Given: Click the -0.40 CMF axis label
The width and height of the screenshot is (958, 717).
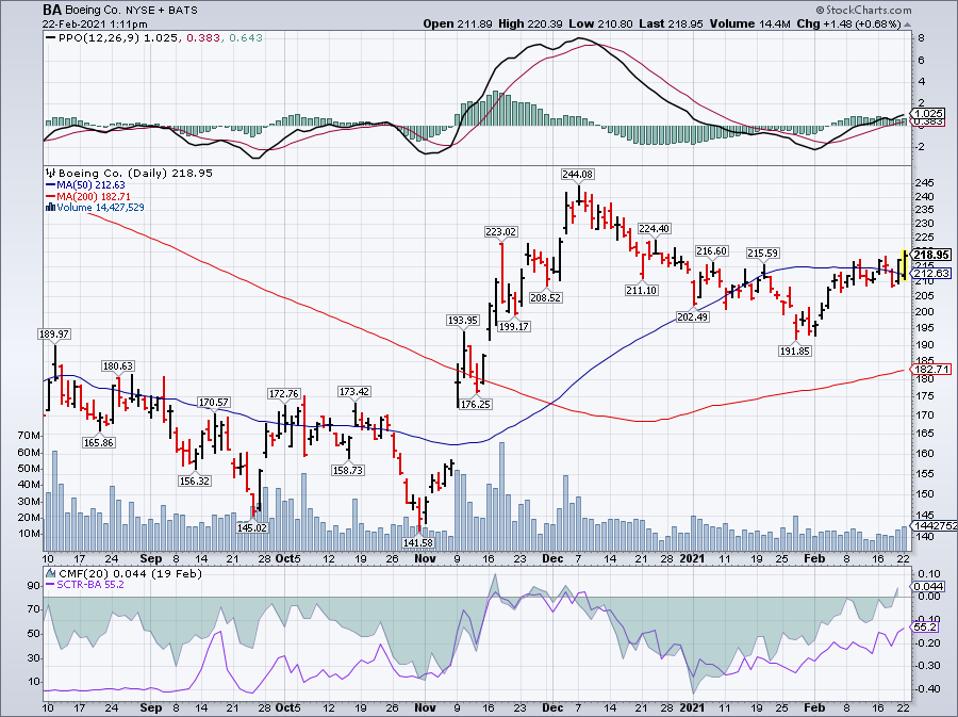Looking at the screenshot, I should [929, 689].
